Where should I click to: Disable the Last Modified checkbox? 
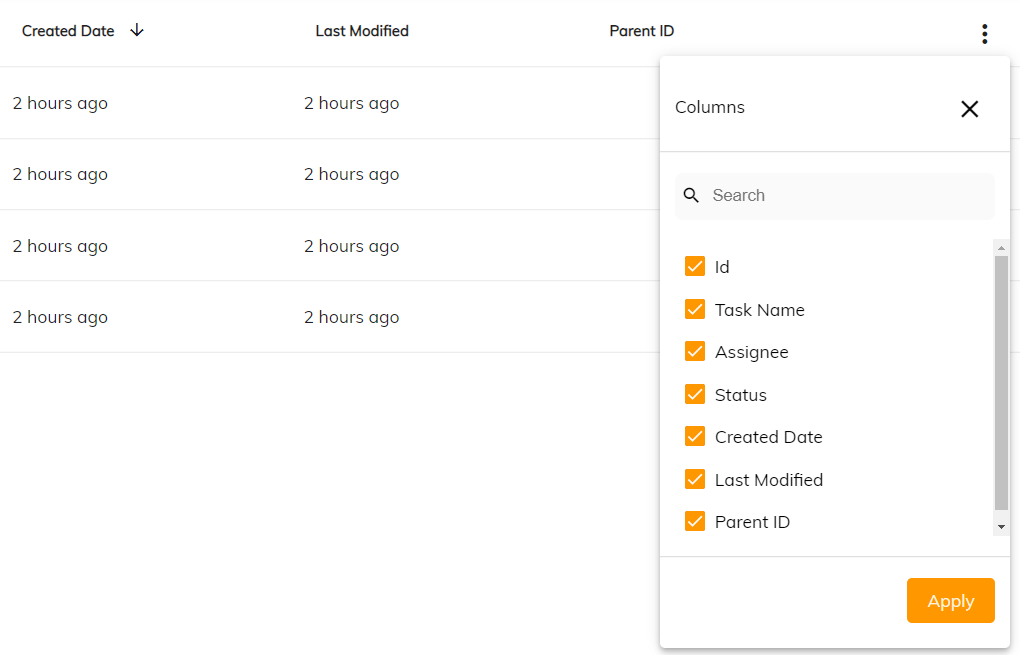click(695, 479)
